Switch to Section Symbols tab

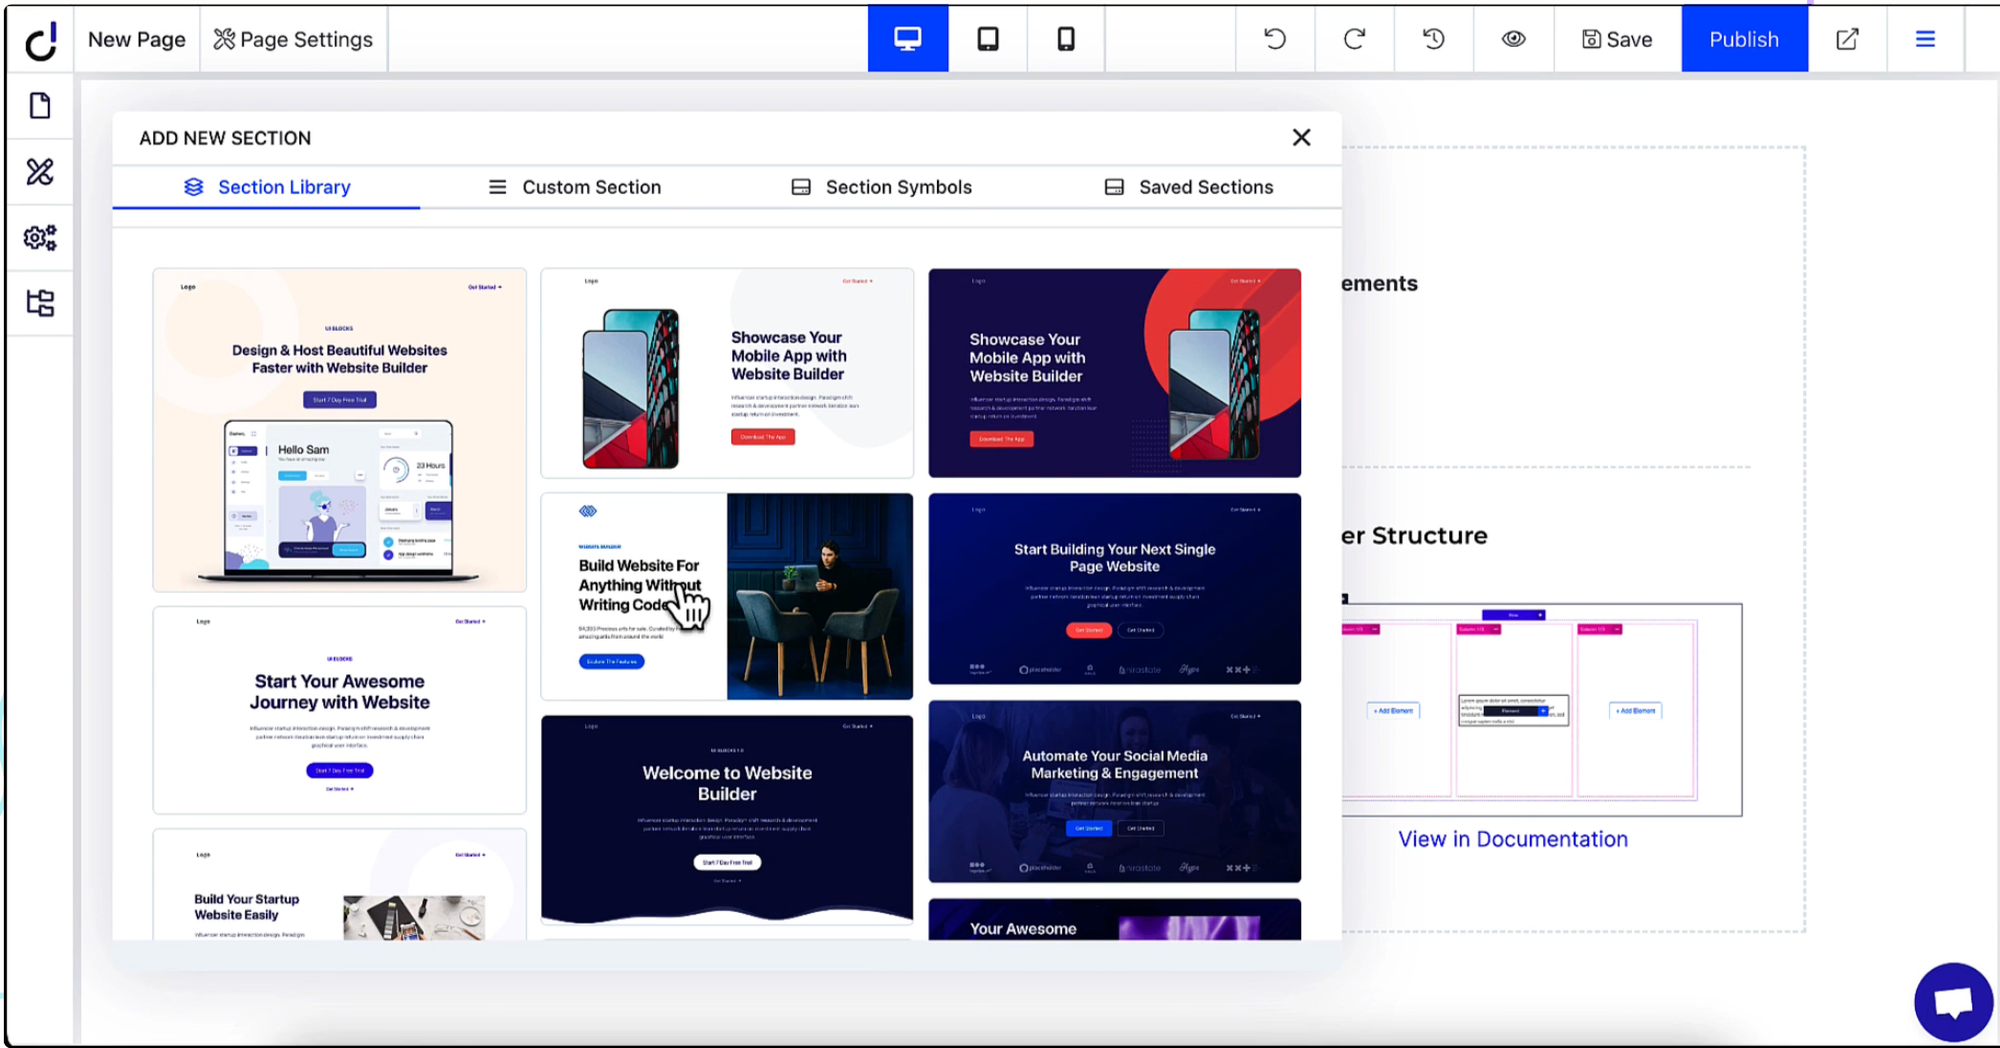click(881, 187)
